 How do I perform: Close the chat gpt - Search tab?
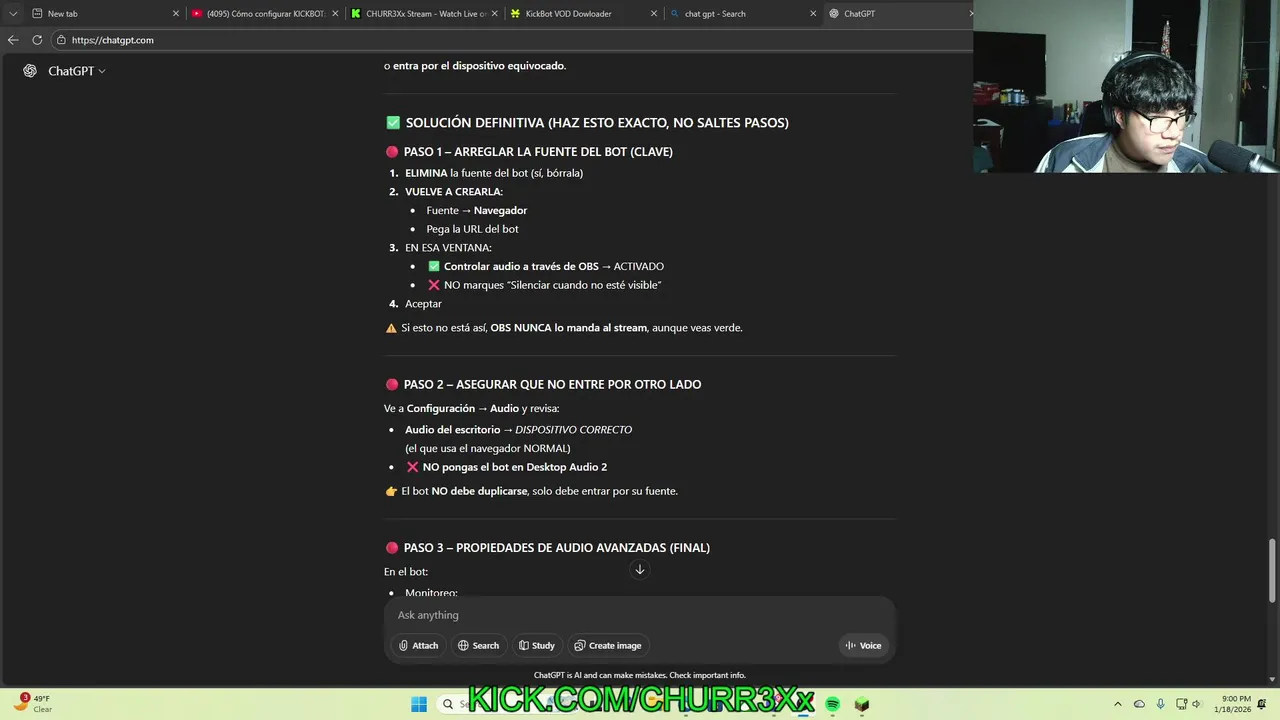click(x=814, y=14)
